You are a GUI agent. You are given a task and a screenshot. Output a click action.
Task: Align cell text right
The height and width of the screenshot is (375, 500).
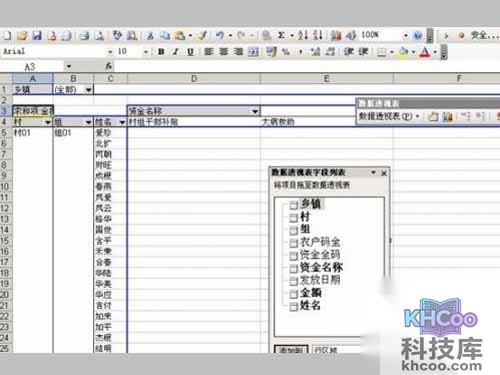pos(238,52)
